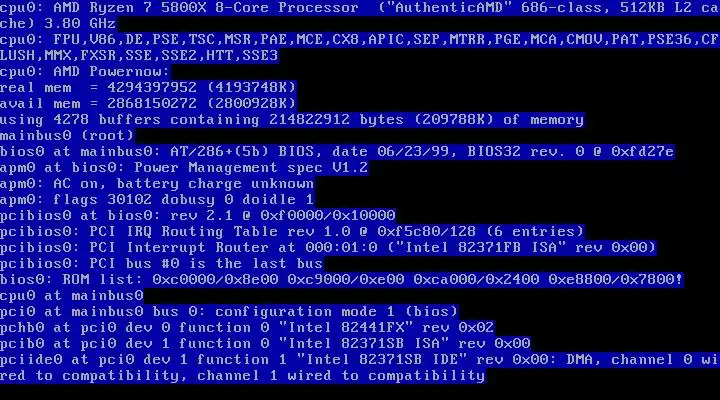Click the 'bios0: ROM list:' line

click(342, 280)
